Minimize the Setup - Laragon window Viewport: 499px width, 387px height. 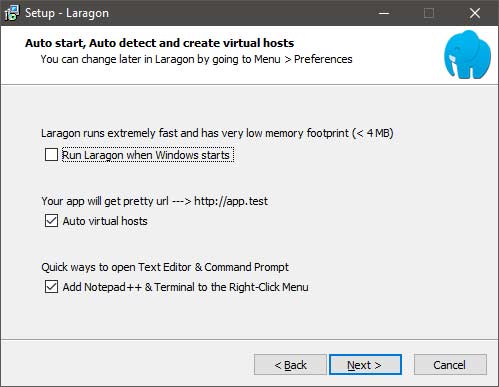pos(384,13)
